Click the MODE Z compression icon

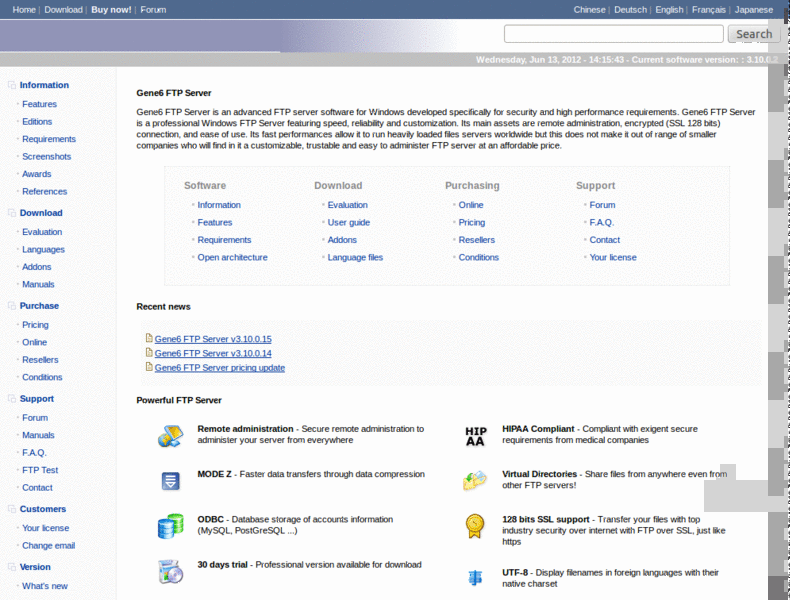[170, 481]
